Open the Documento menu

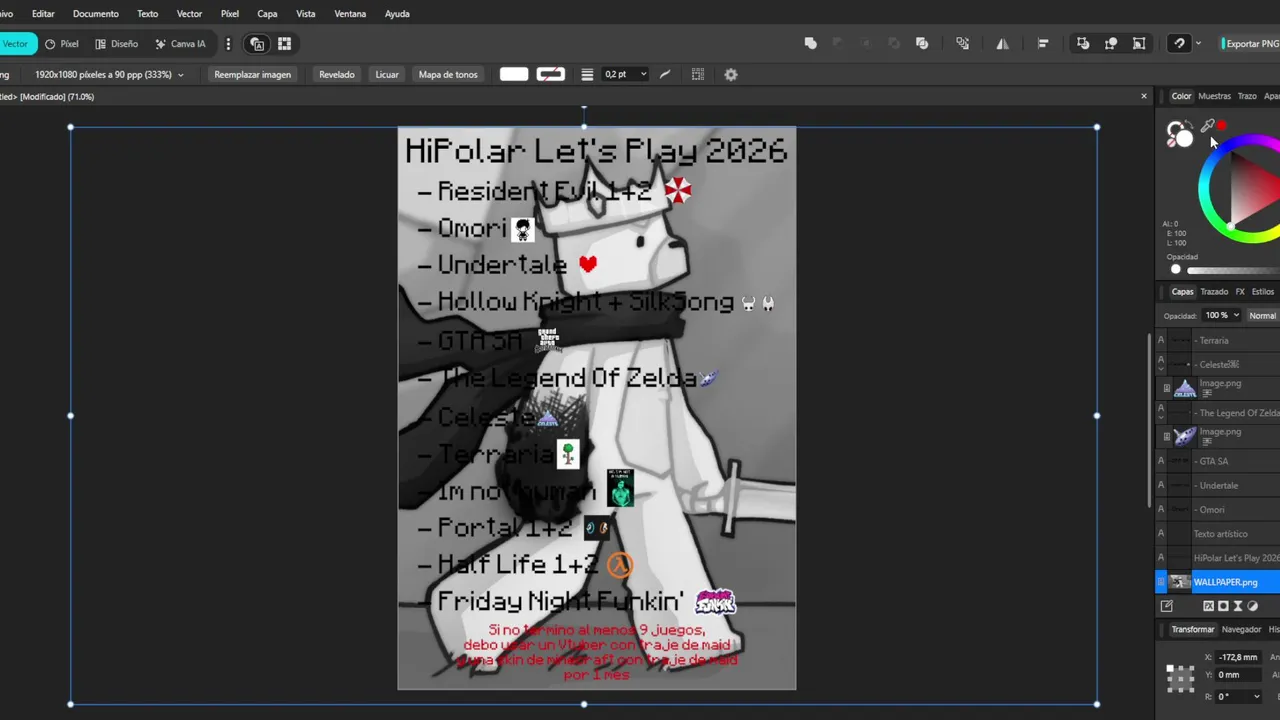pos(96,14)
